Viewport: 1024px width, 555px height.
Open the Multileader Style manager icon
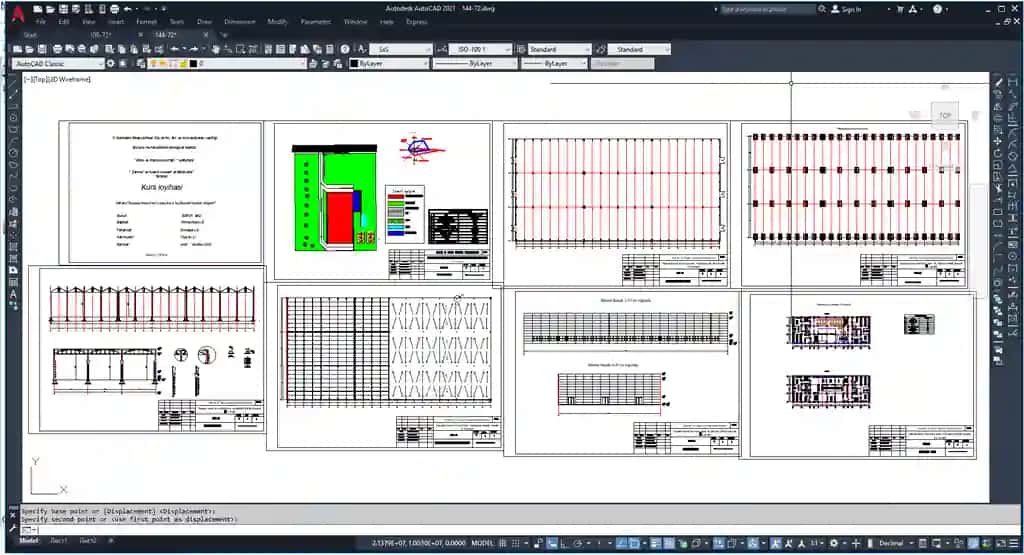pos(601,49)
